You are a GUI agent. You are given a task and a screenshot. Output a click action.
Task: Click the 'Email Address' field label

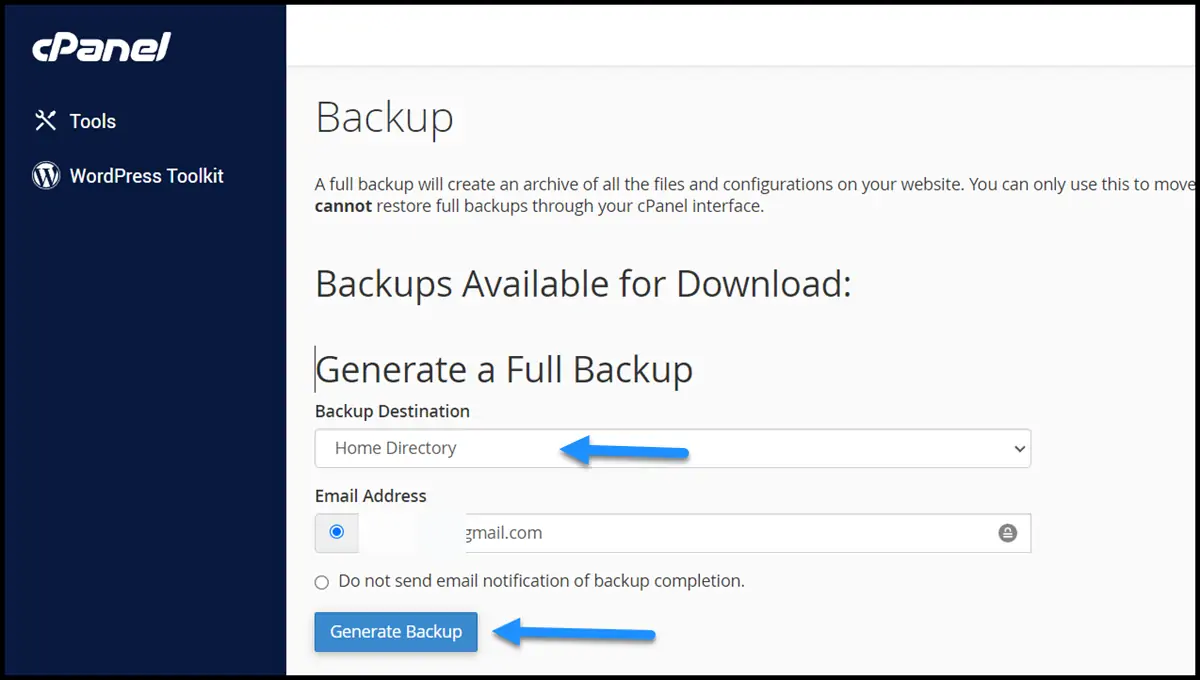pos(370,496)
